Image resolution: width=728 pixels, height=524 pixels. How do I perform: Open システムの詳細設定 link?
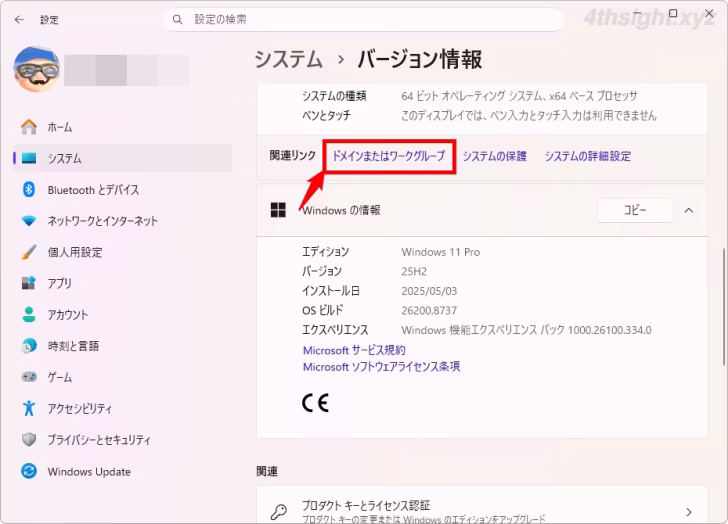[588, 156]
